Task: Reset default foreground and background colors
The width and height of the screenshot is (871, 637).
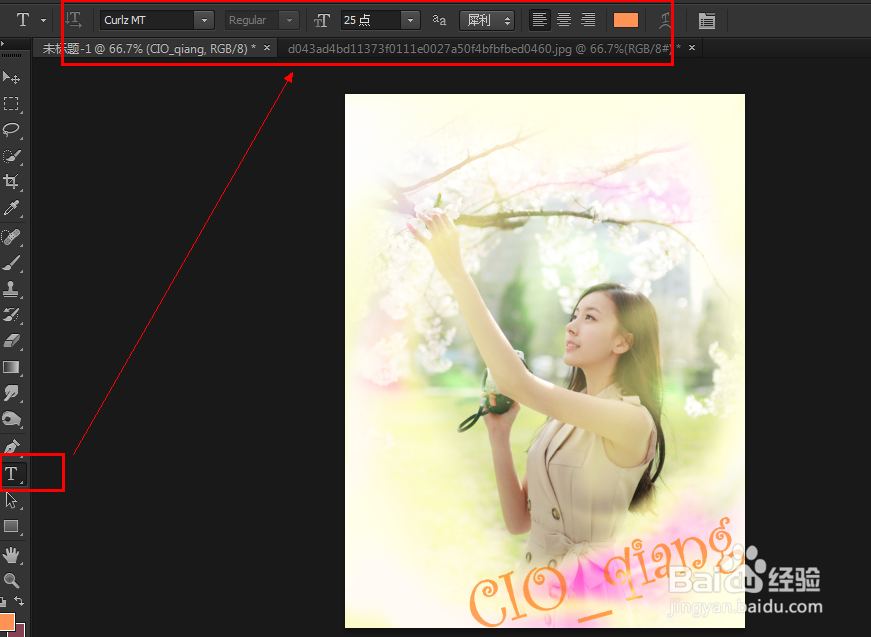Action: 3,601
